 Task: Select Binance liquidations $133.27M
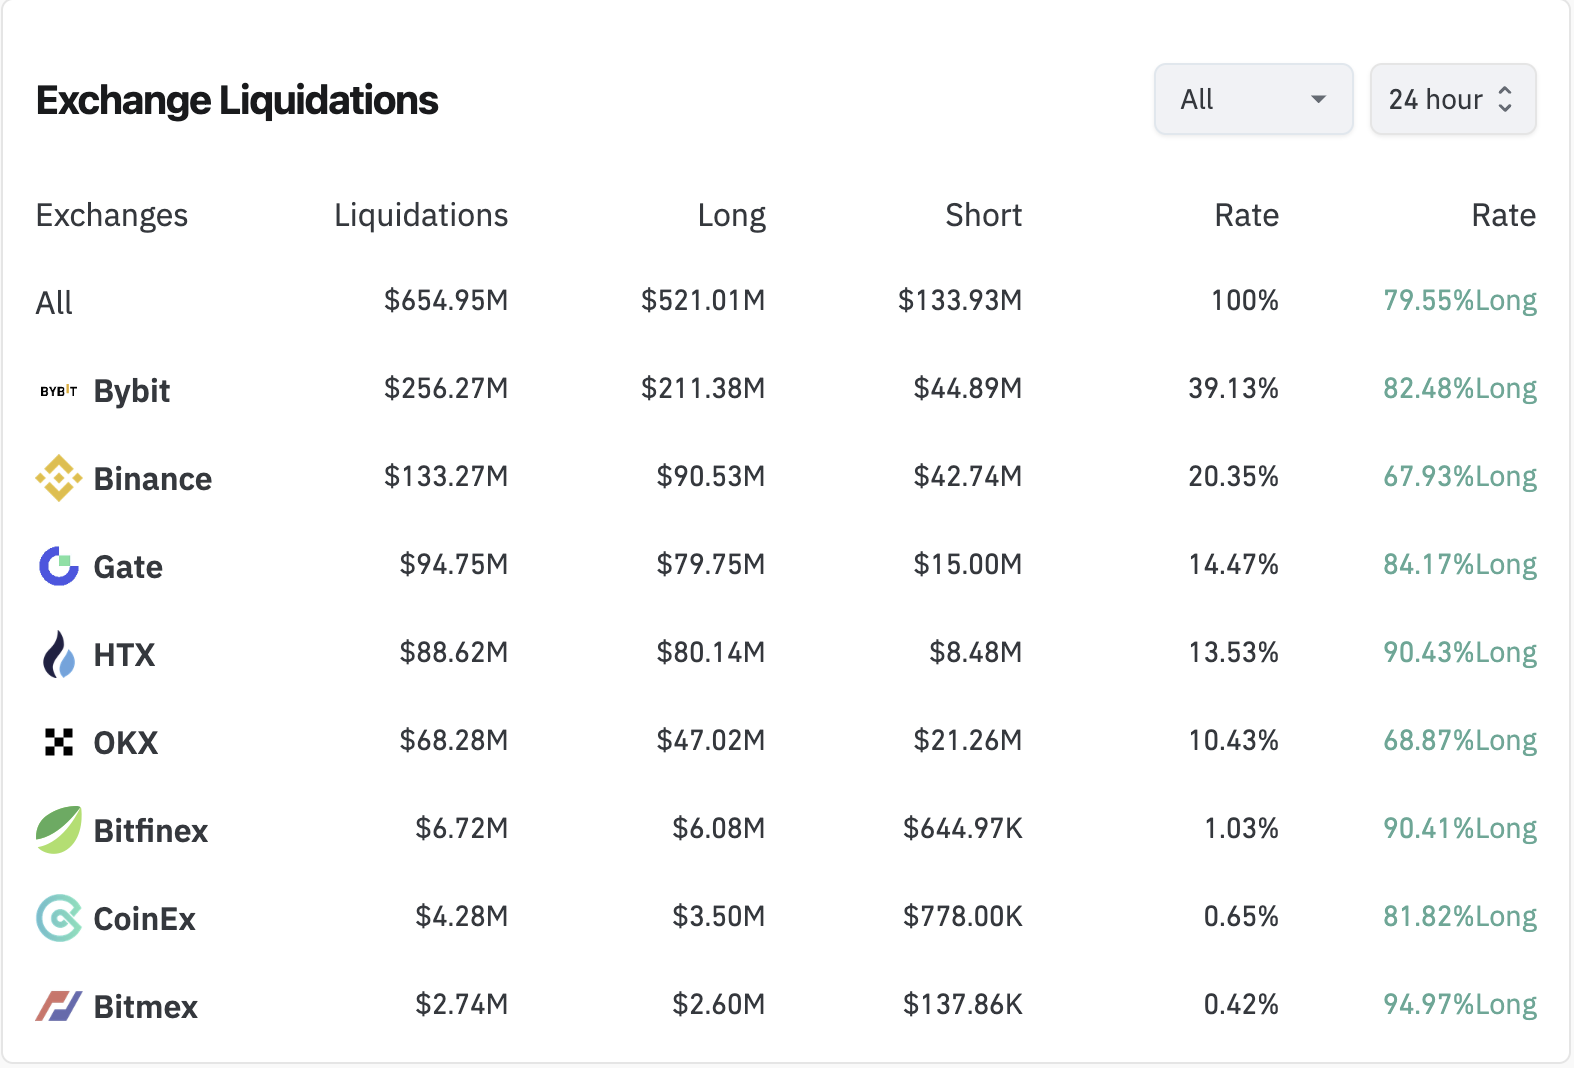click(447, 476)
